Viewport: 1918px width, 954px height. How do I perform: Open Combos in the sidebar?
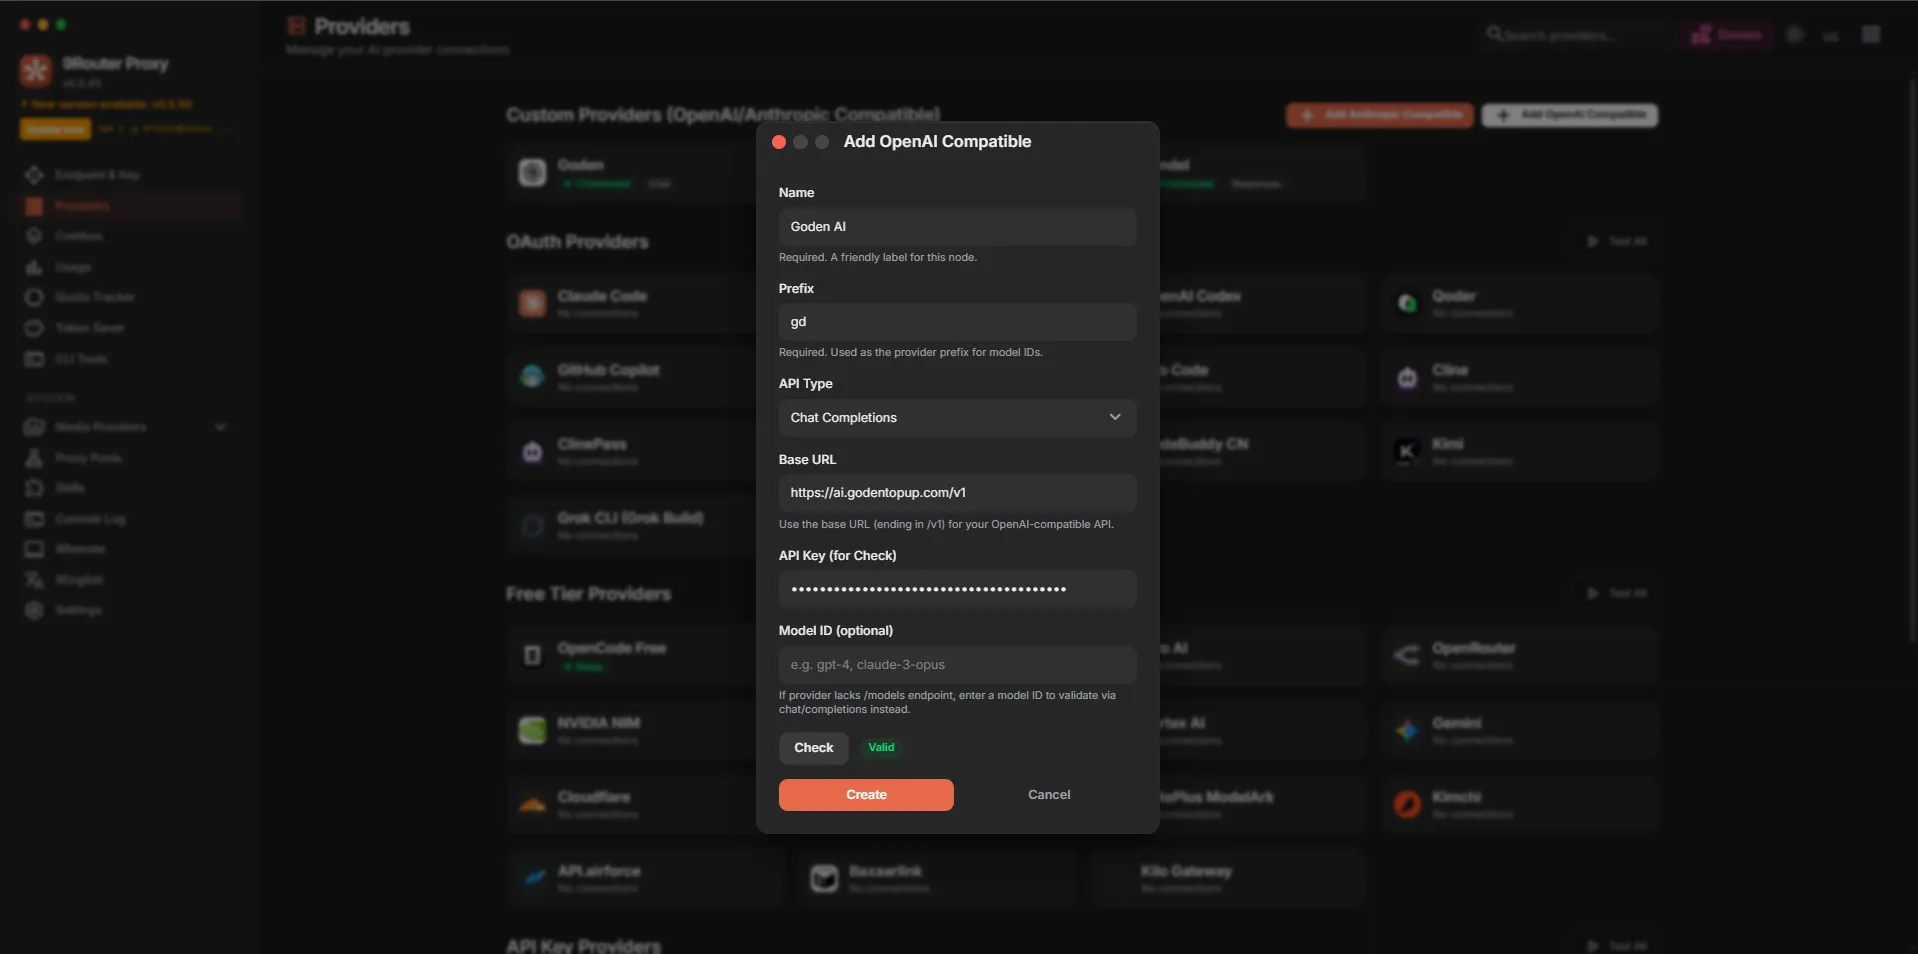pos(130,236)
